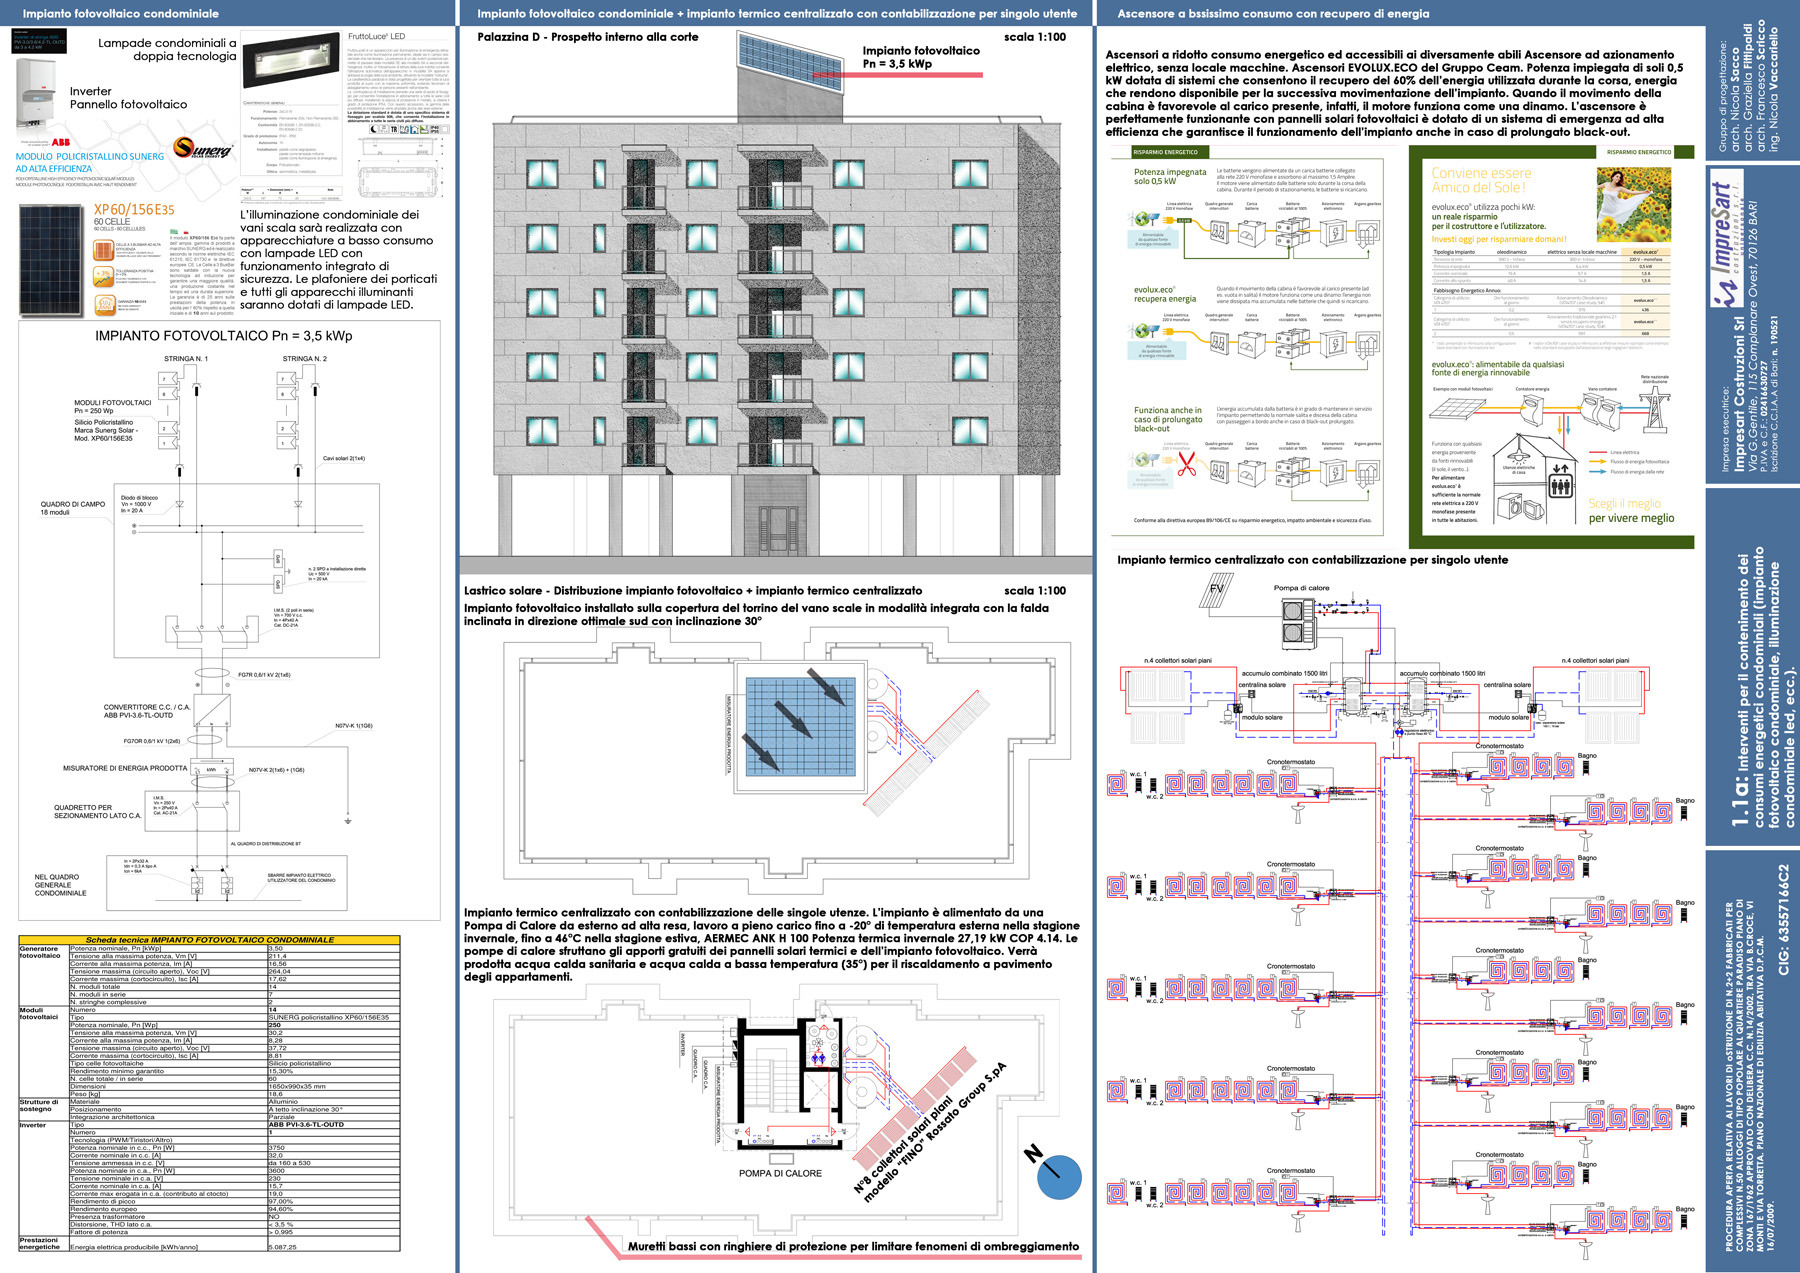Select 'Impianto fotovoltaico condominiale' header on far left
Image resolution: width=1800 pixels, height=1273 pixels.
pos(121,14)
